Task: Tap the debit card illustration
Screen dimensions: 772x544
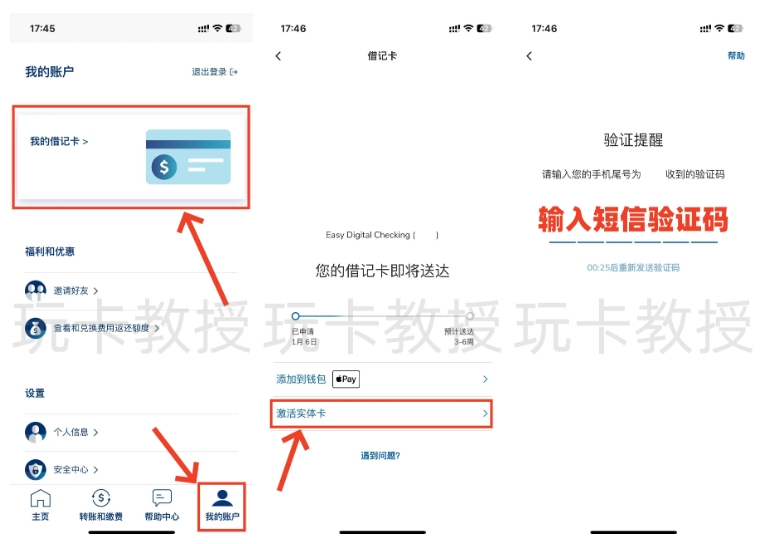Action: point(188,157)
